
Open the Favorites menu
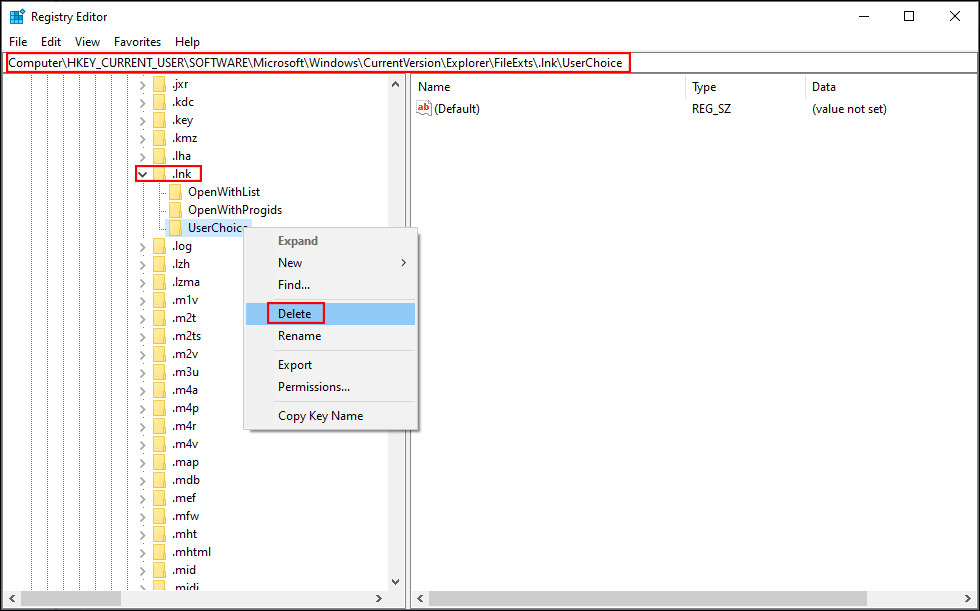138,42
